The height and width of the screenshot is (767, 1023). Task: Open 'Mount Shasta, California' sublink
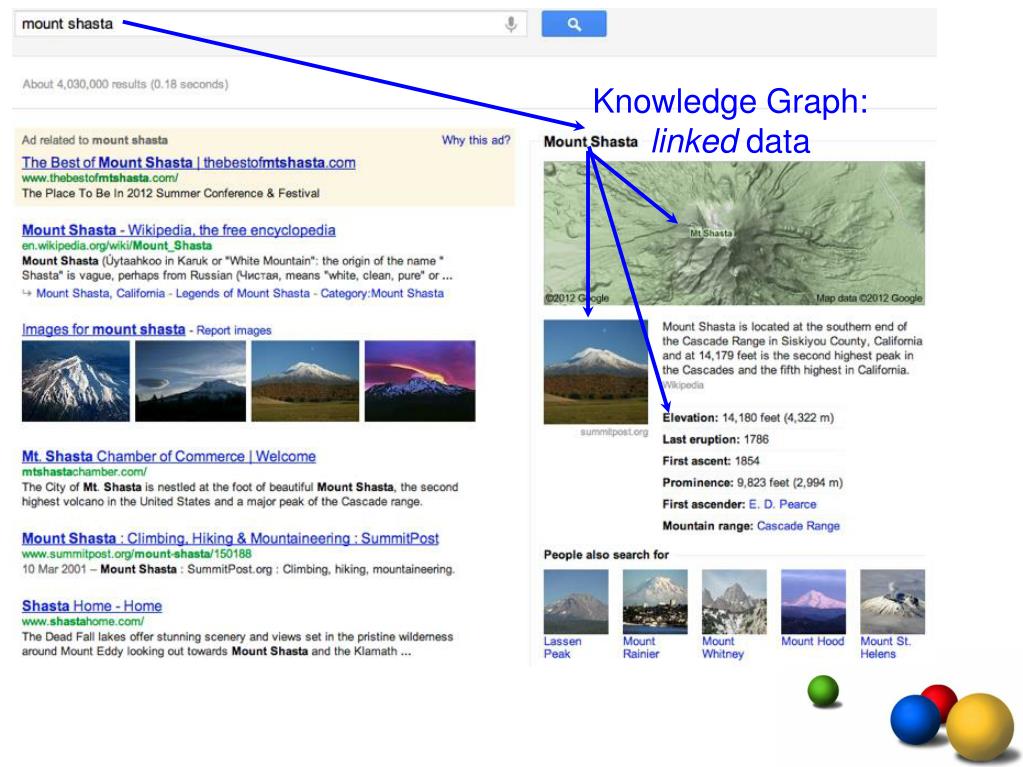tap(100, 293)
